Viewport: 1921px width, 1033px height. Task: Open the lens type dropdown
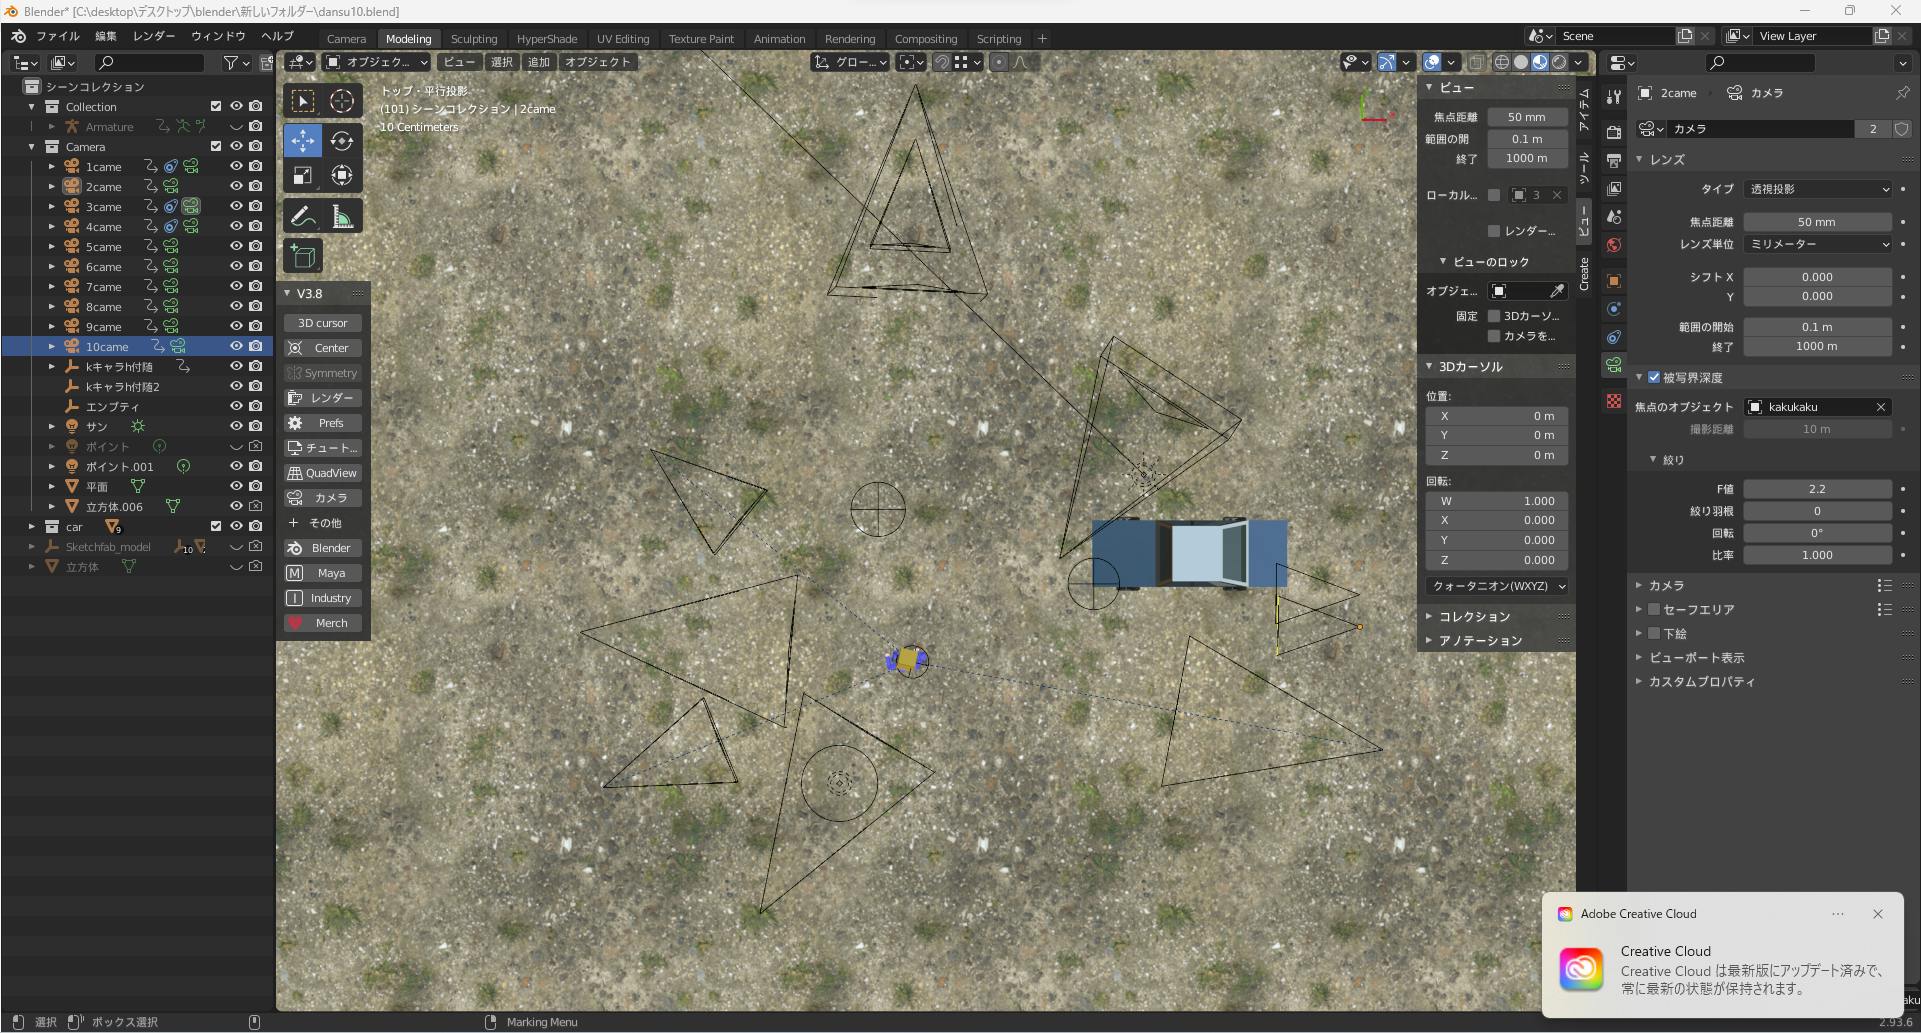[1818, 189]
